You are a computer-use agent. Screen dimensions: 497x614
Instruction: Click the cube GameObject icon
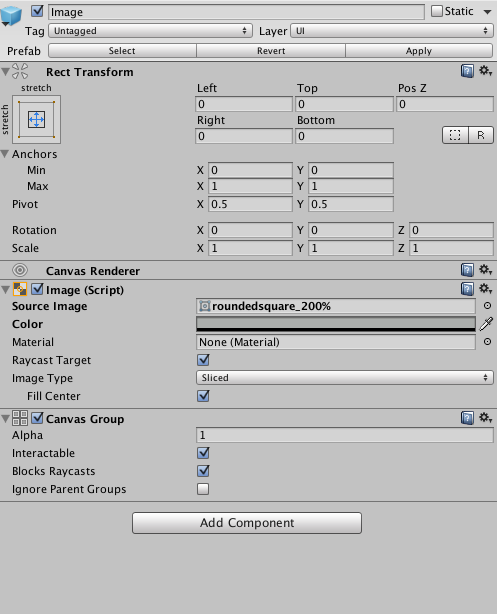click(11, 15)
